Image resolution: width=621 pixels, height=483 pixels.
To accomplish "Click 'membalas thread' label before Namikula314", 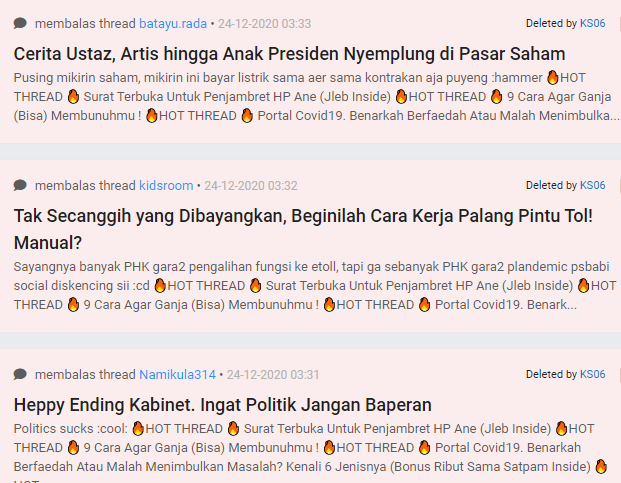I will [x=85, y=375].
